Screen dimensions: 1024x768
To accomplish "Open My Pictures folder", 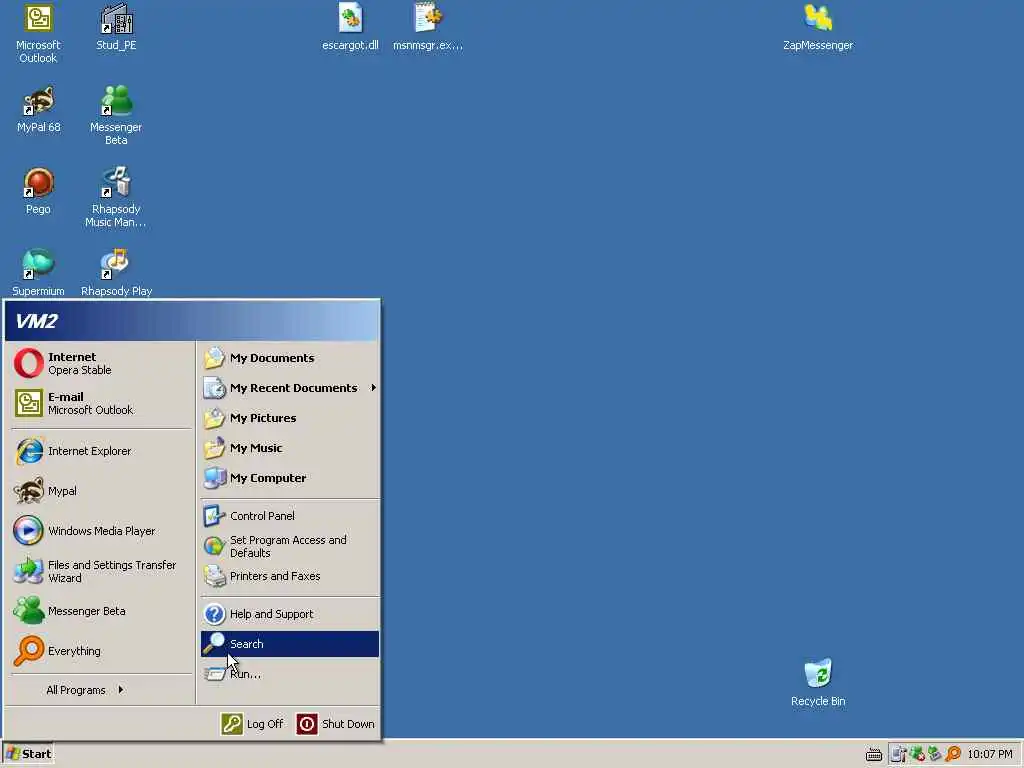I will pyautogui.click(x=289, y=418).
